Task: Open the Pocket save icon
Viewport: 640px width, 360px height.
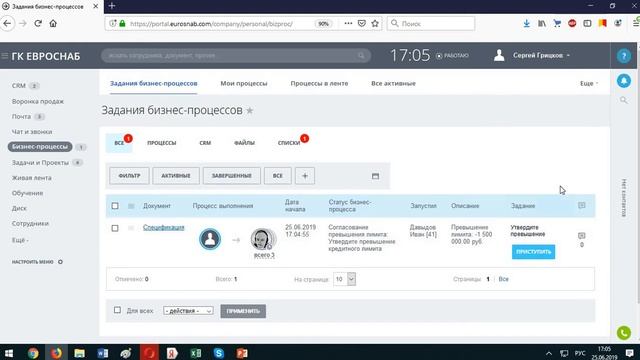Action: 362,24
